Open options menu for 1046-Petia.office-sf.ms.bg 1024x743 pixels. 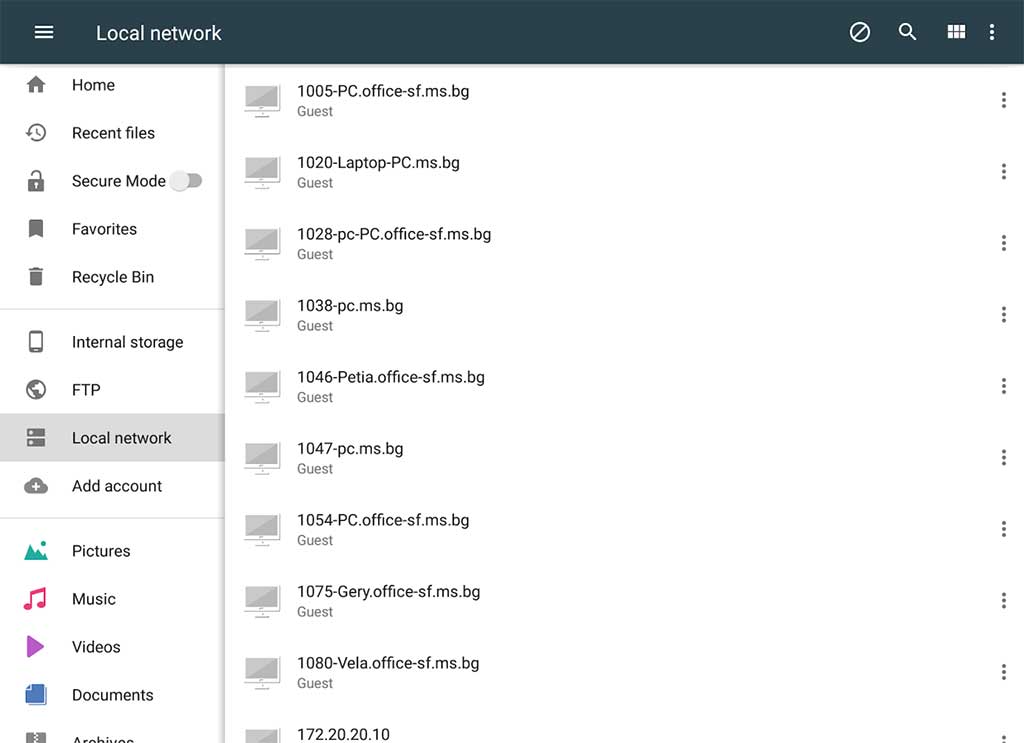(1004, 386)
